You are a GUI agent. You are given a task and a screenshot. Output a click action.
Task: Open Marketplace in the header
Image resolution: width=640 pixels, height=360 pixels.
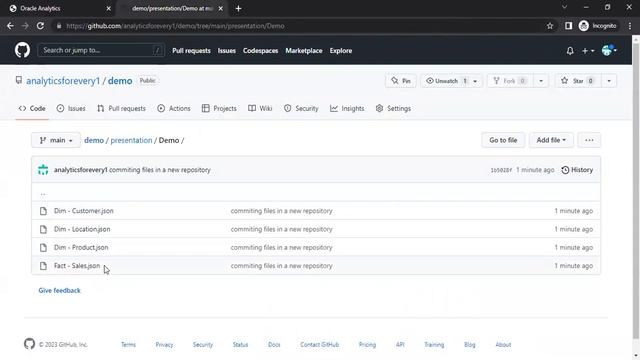click(x=304, y=51)
